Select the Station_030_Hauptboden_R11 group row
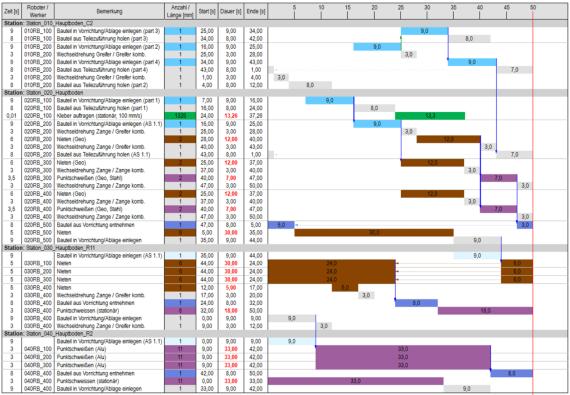 point(285,248)
